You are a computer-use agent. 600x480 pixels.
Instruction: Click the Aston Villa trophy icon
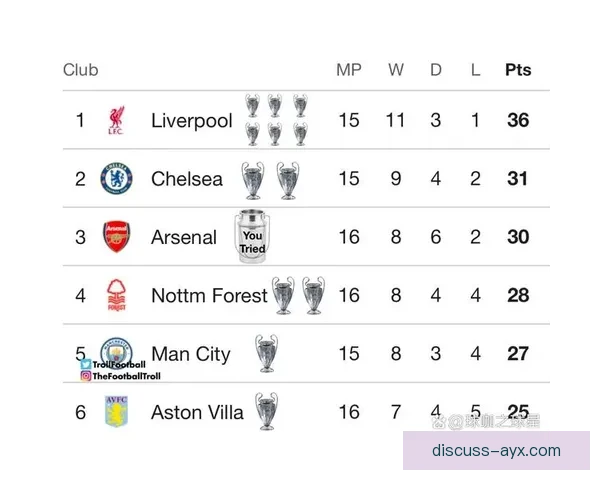click(x=265, y=411)
